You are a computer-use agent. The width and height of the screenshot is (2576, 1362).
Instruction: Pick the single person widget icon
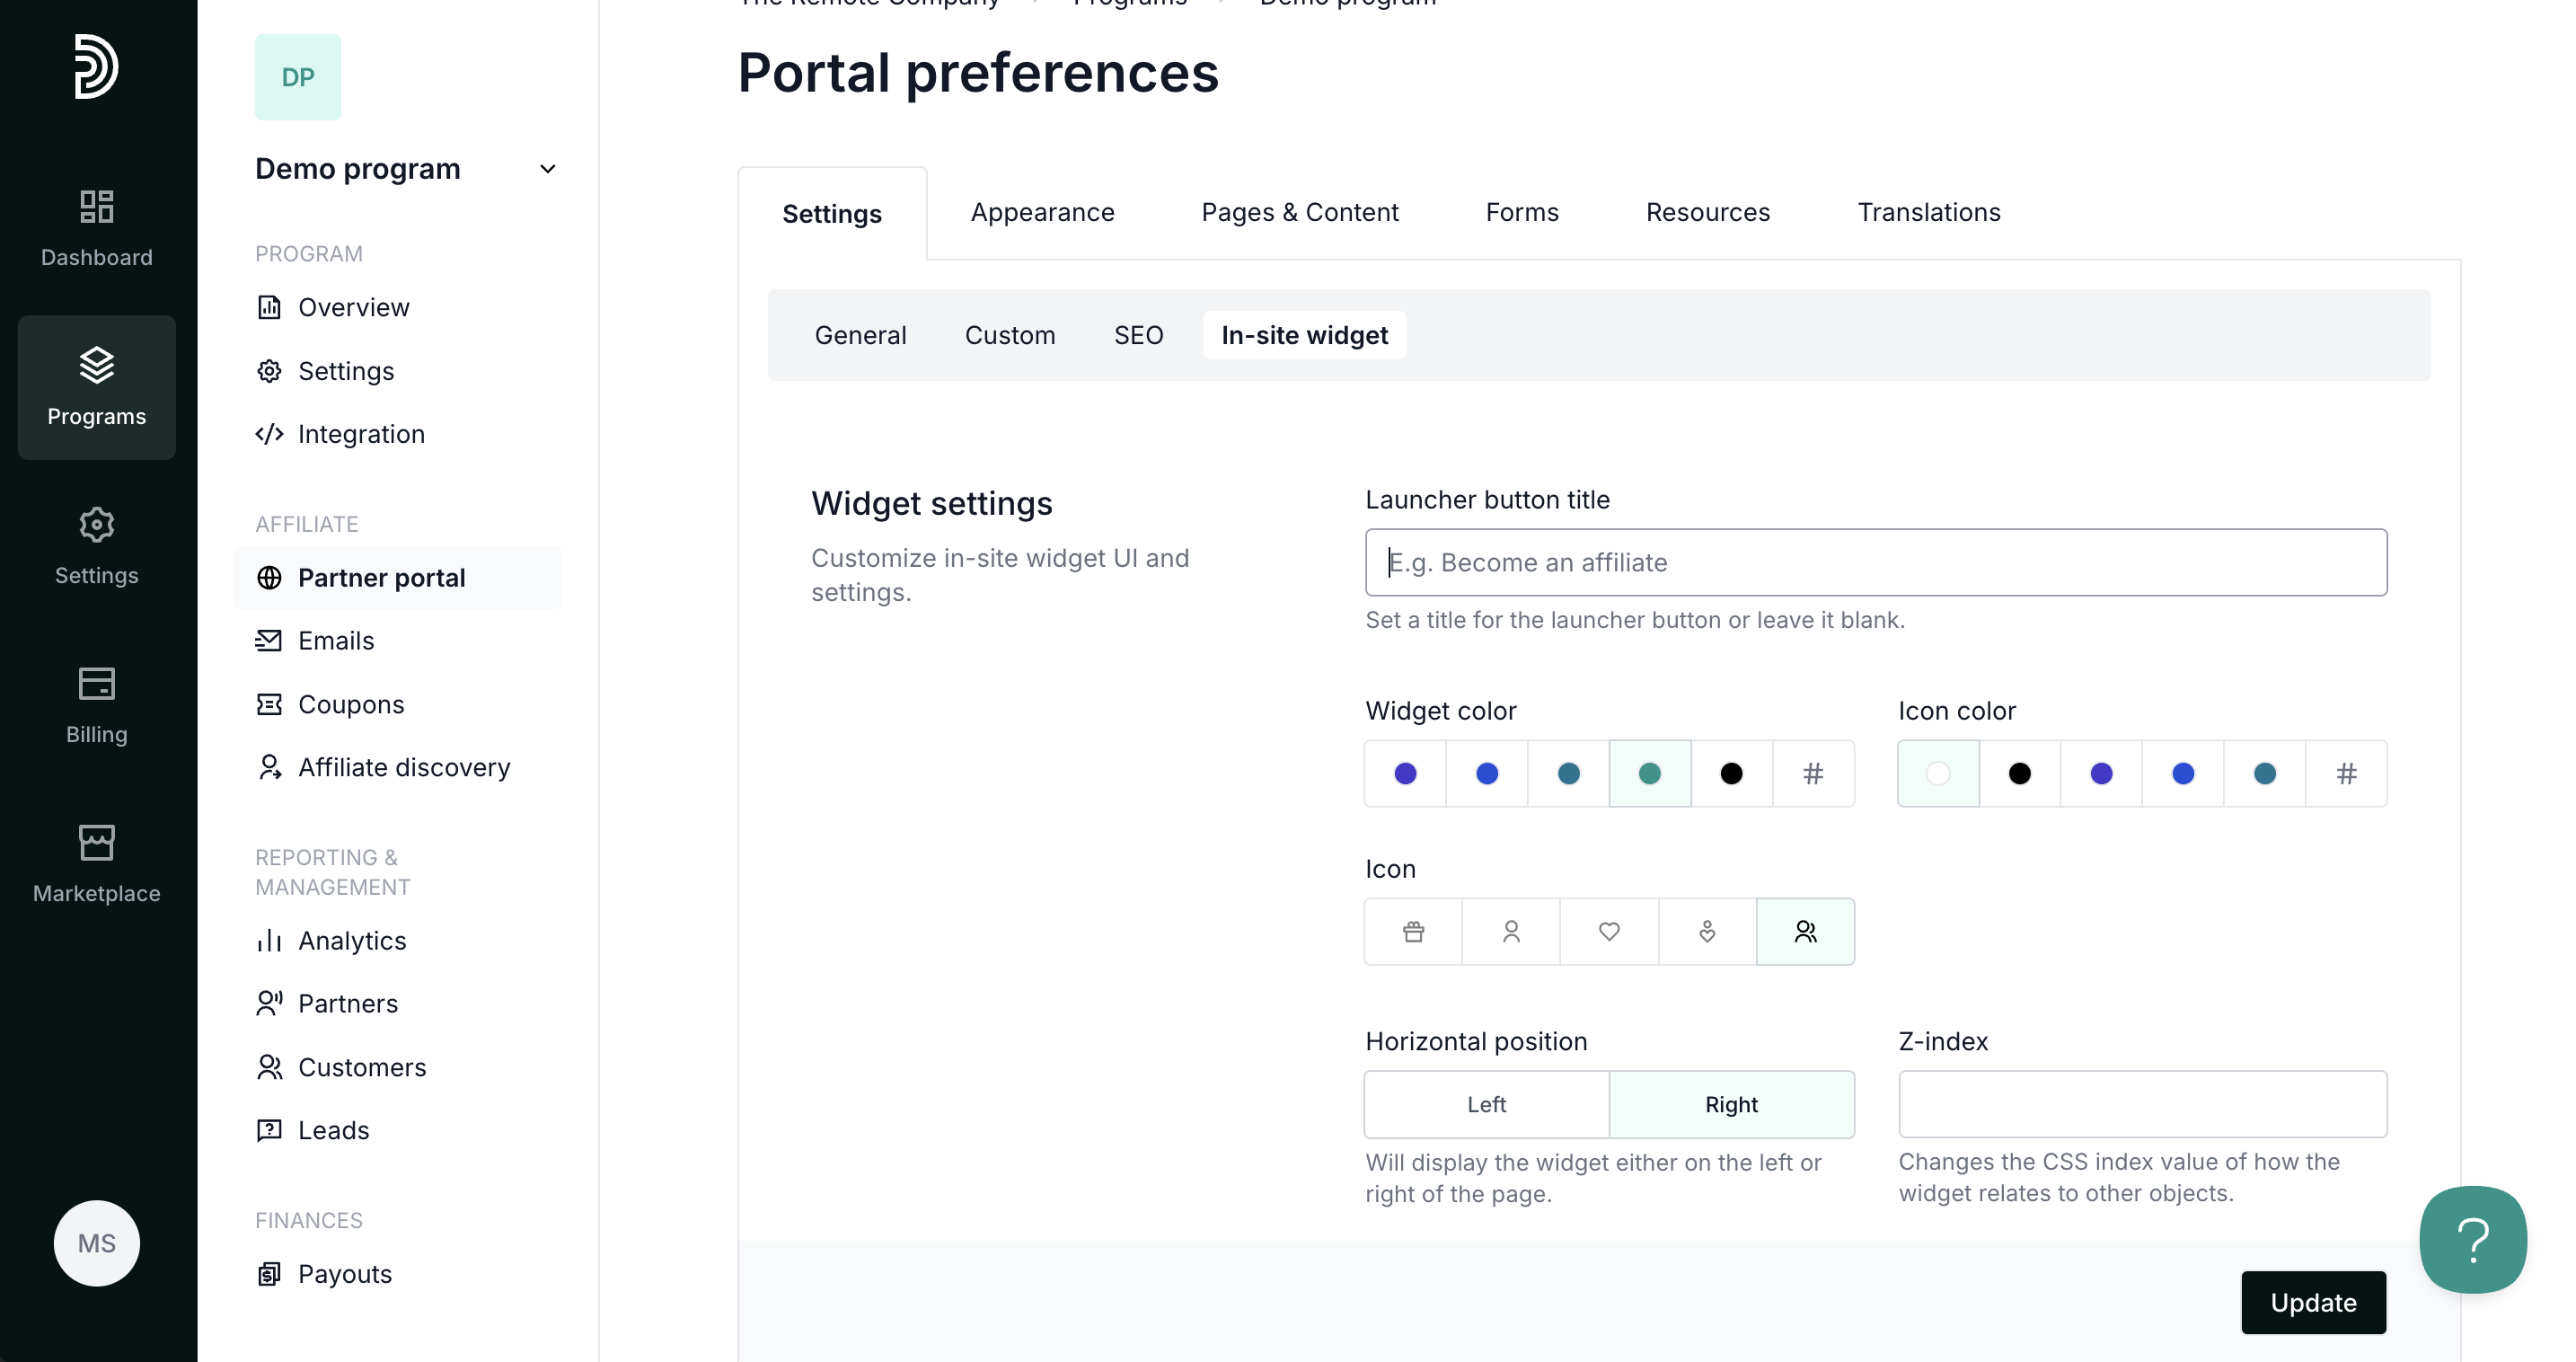click(x=1510, y=931)
